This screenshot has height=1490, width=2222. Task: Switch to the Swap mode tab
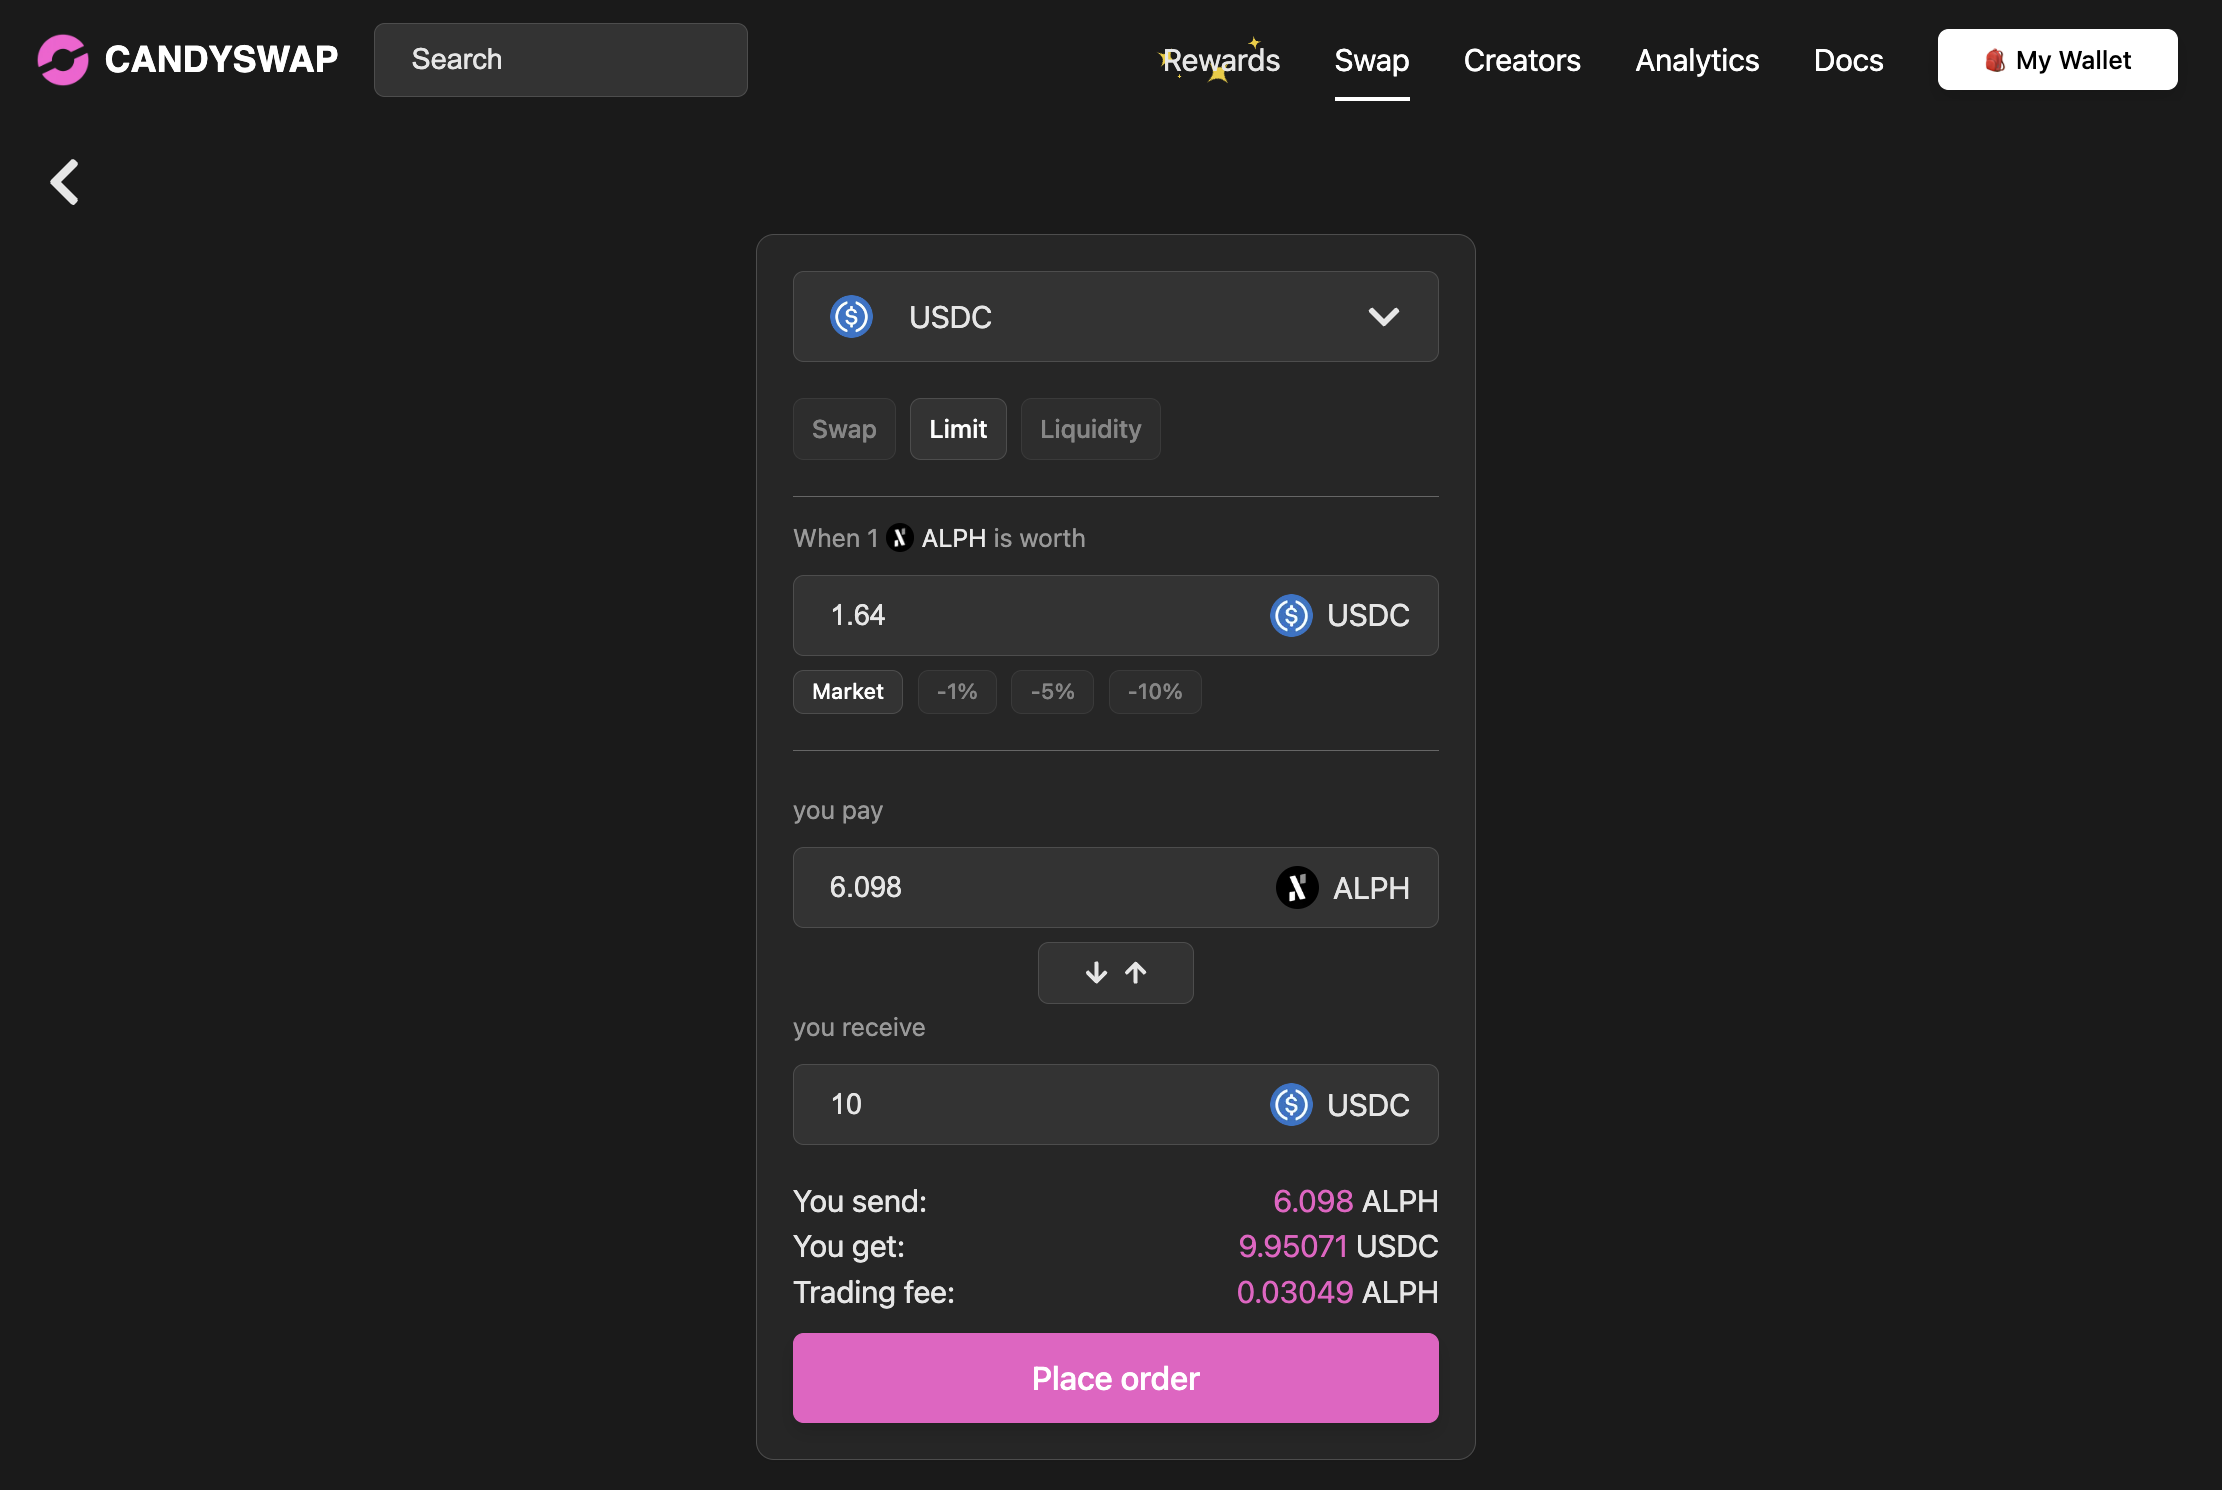point(844,429)
